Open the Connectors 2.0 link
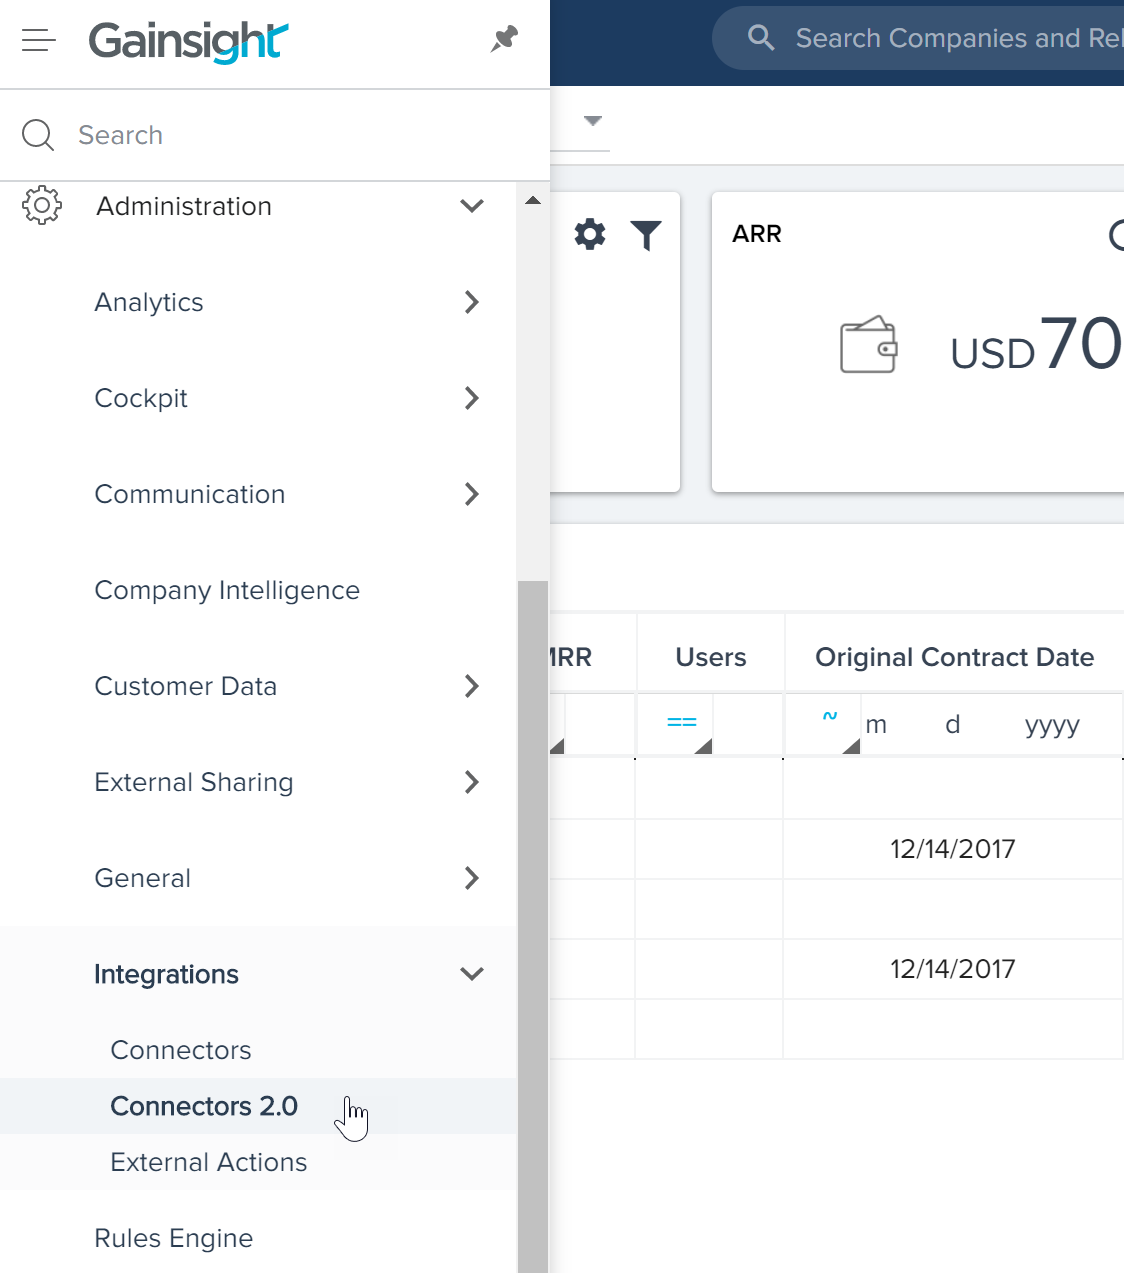 tap(204, 1106)
